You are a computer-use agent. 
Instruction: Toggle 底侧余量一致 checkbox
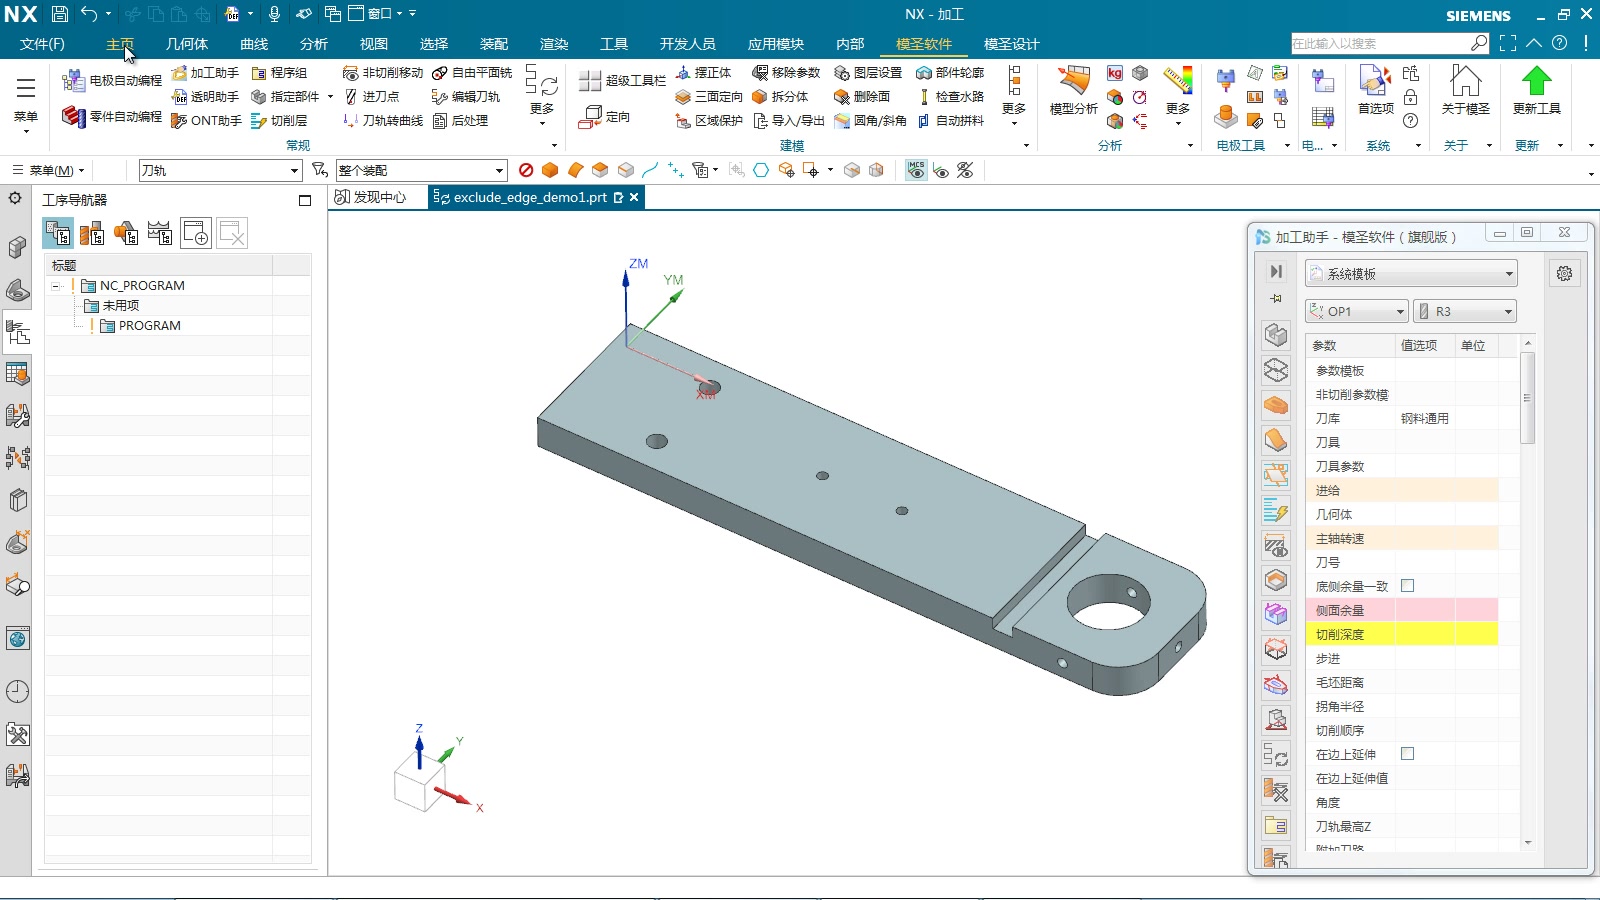1408,586
